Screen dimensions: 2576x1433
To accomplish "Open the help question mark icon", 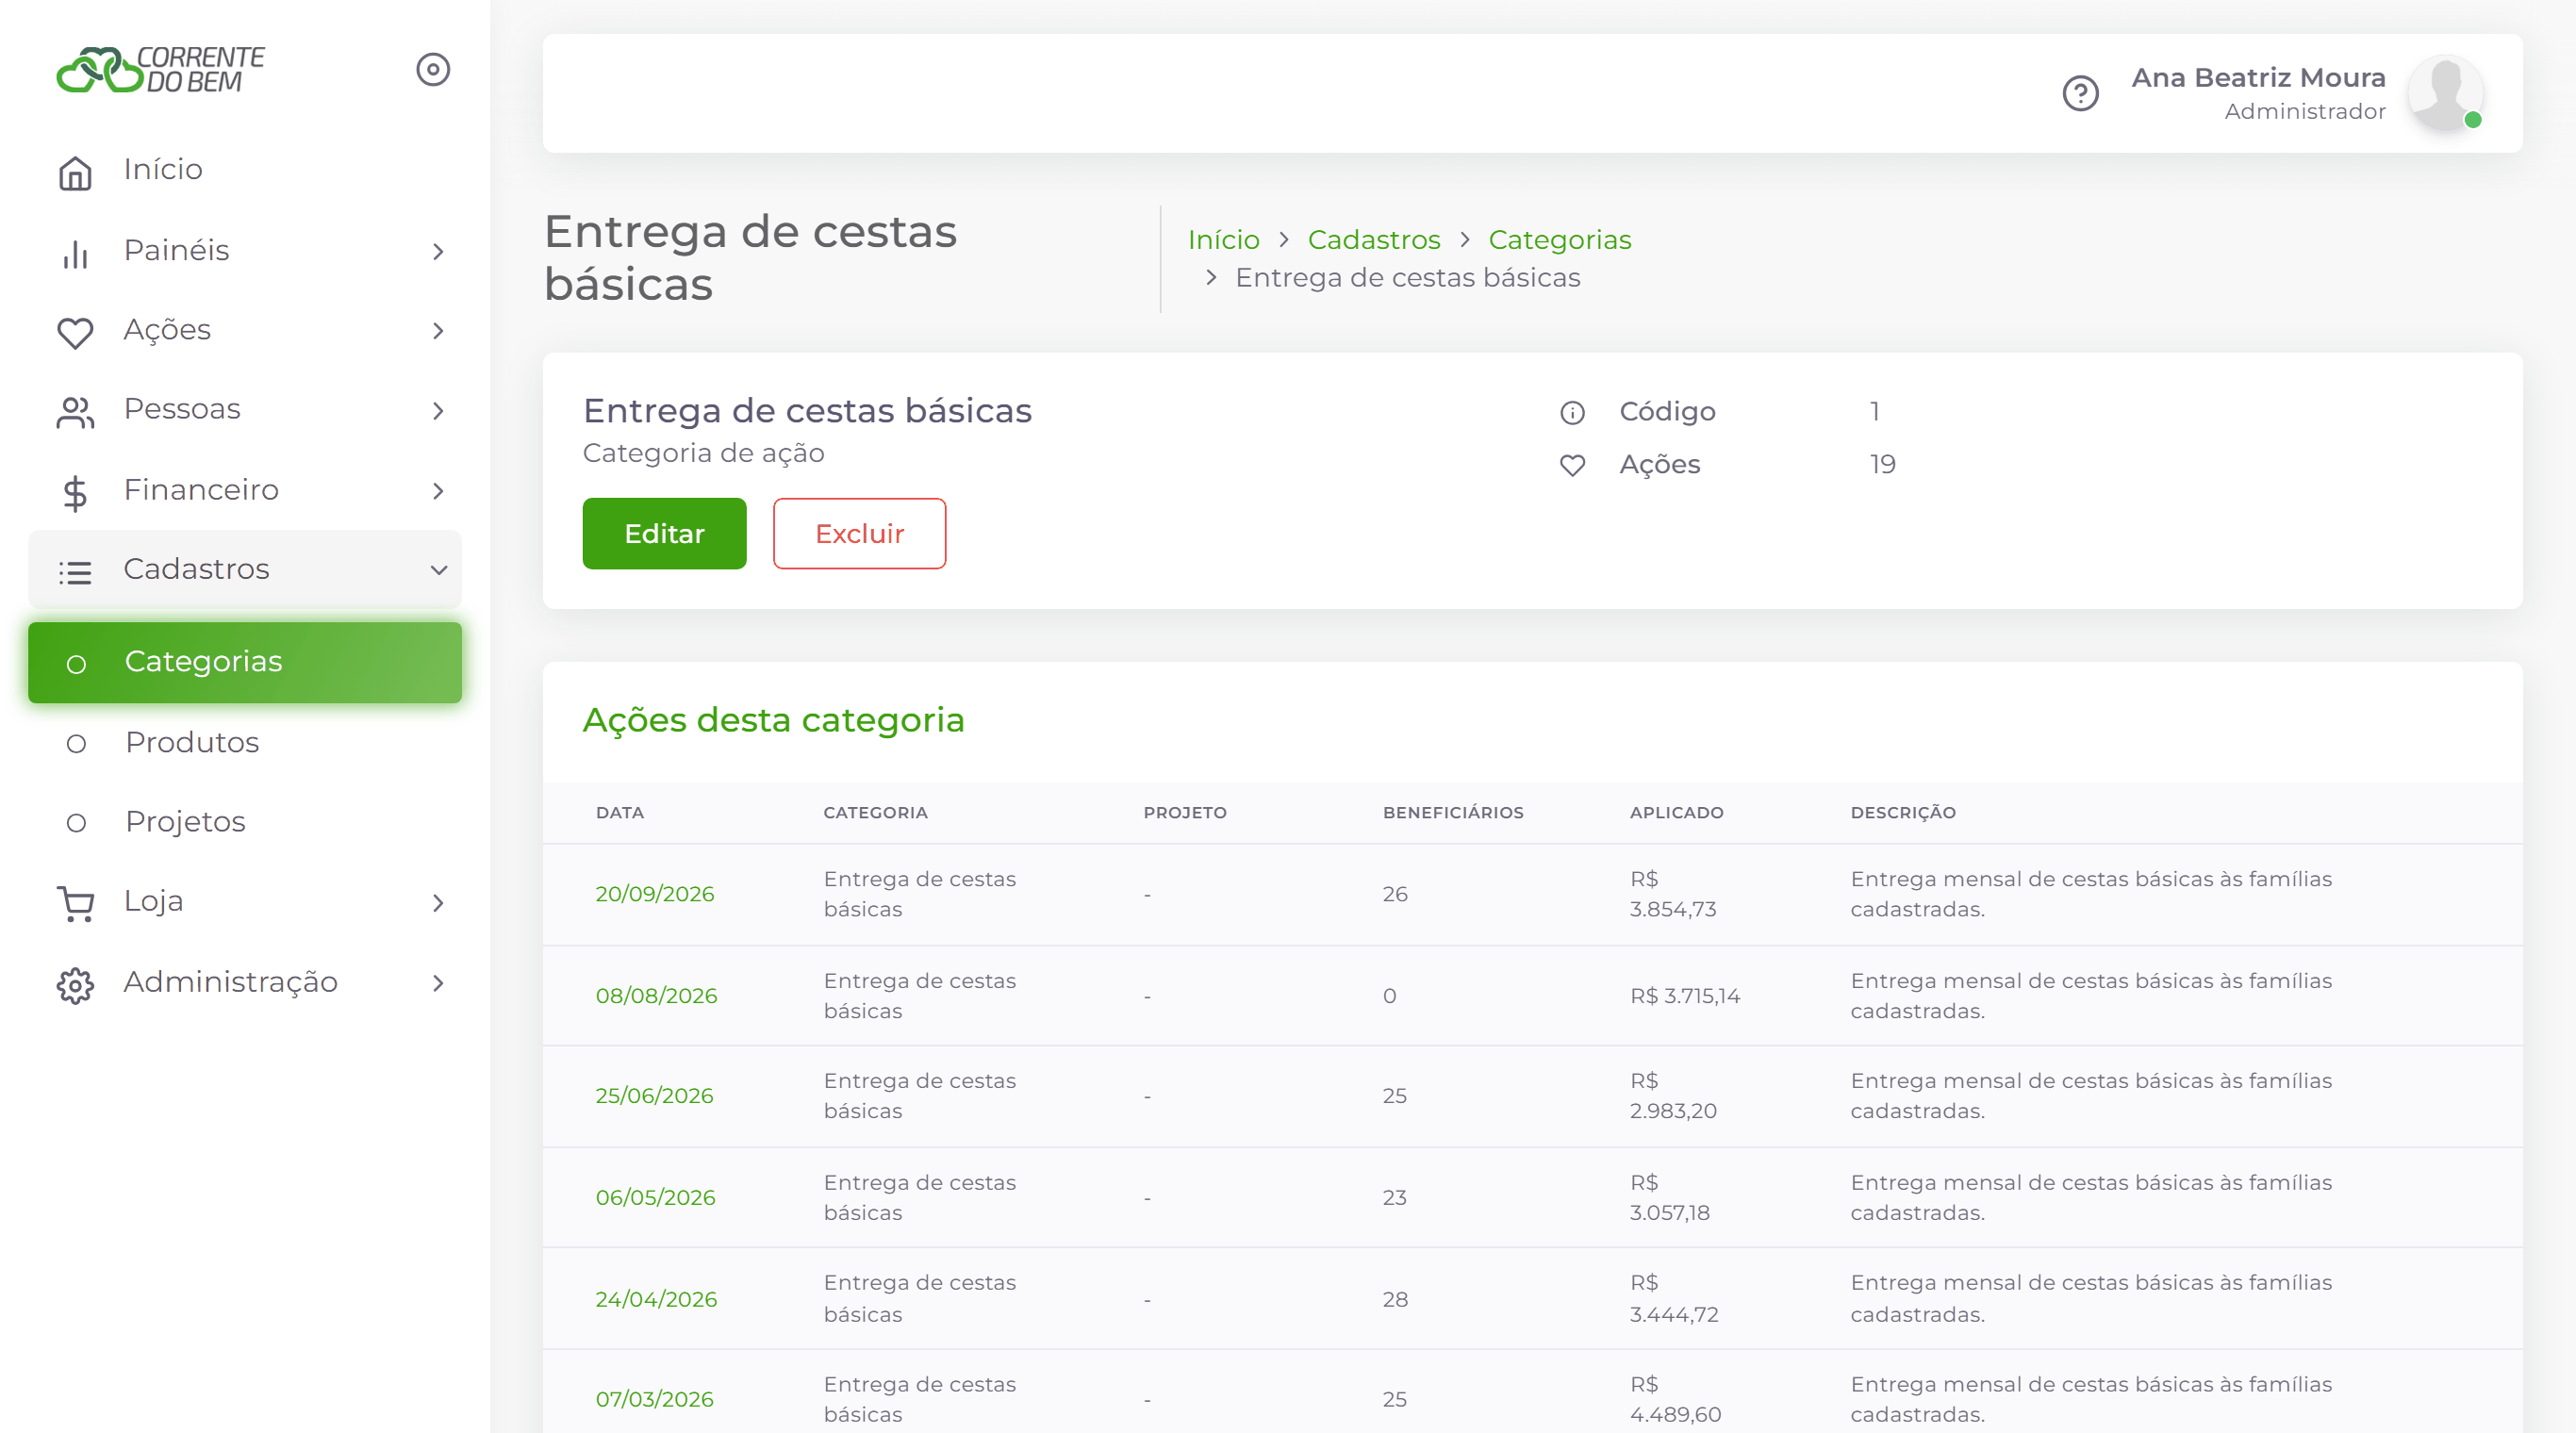I will (2080, 94).
